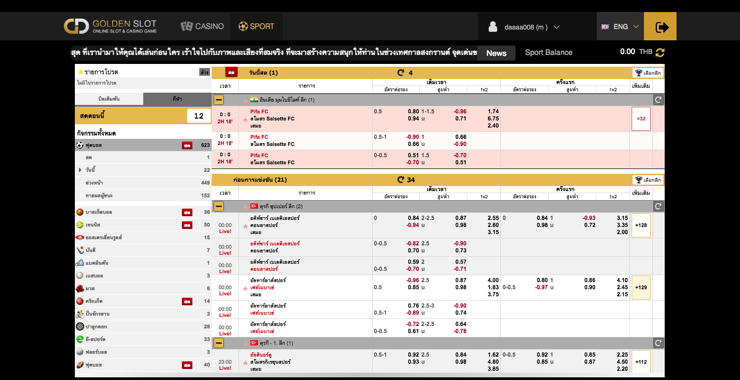This screenshot has height=380, width=740.
Task: Select the football sport with count 623
Action: click(x=143, y=145)
